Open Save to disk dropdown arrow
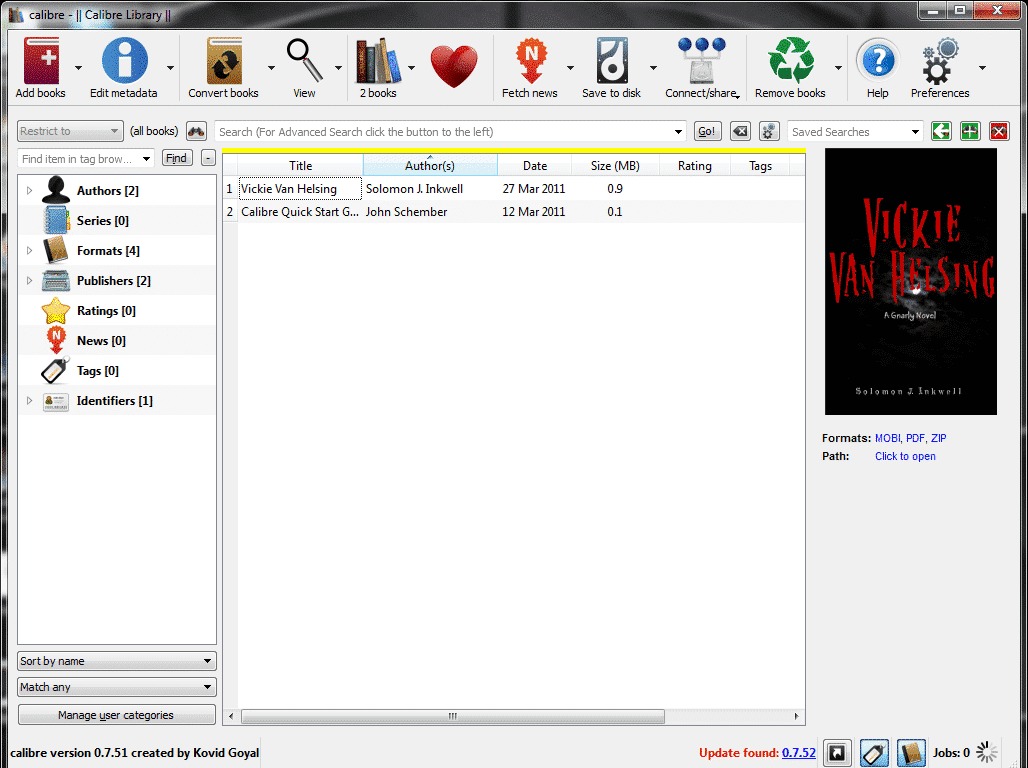Screen dimensions: 1028x768 (x=653, y=68)
